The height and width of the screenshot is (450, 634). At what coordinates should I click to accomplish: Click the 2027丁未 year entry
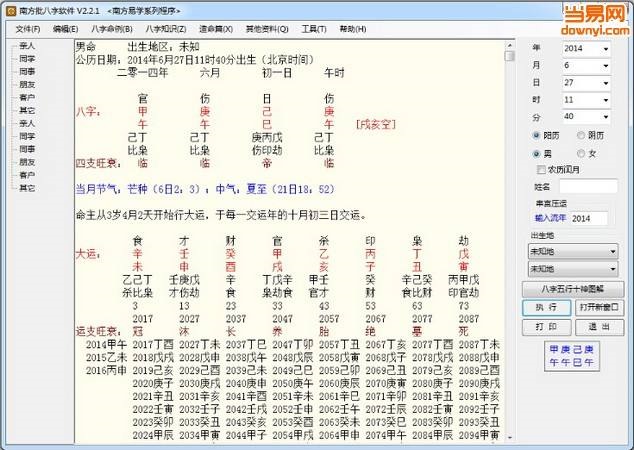tap(200, 345)
